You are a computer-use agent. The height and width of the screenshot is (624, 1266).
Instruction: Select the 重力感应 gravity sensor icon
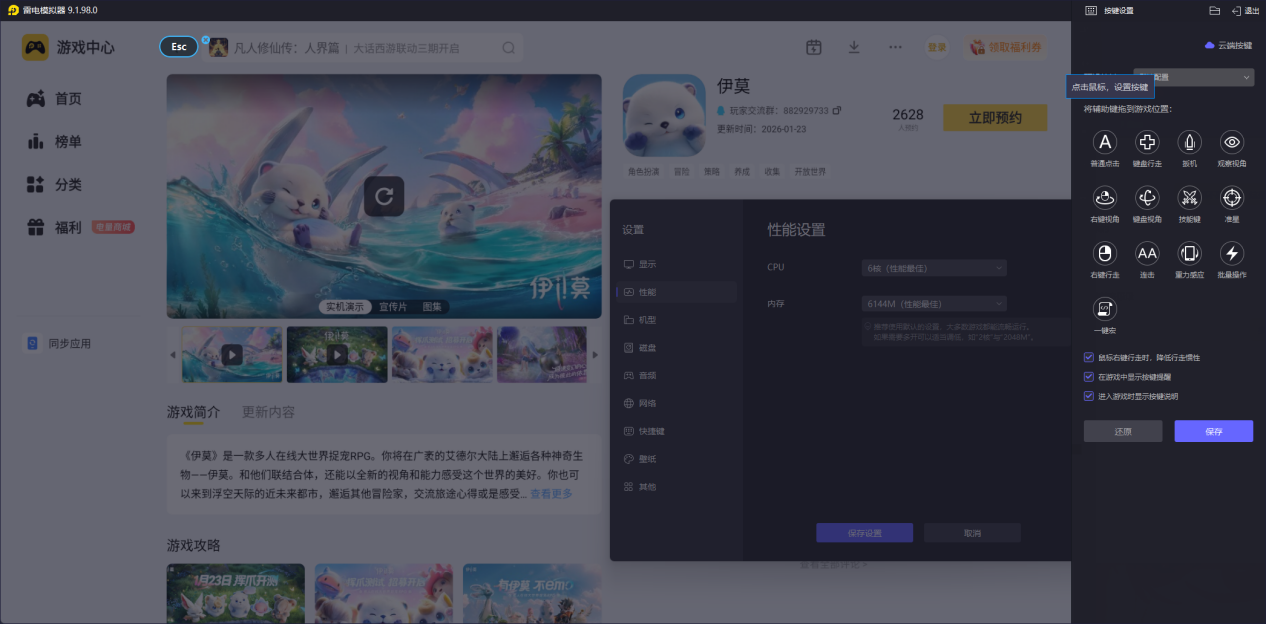pyautogui.click(x=1189, y=253)
